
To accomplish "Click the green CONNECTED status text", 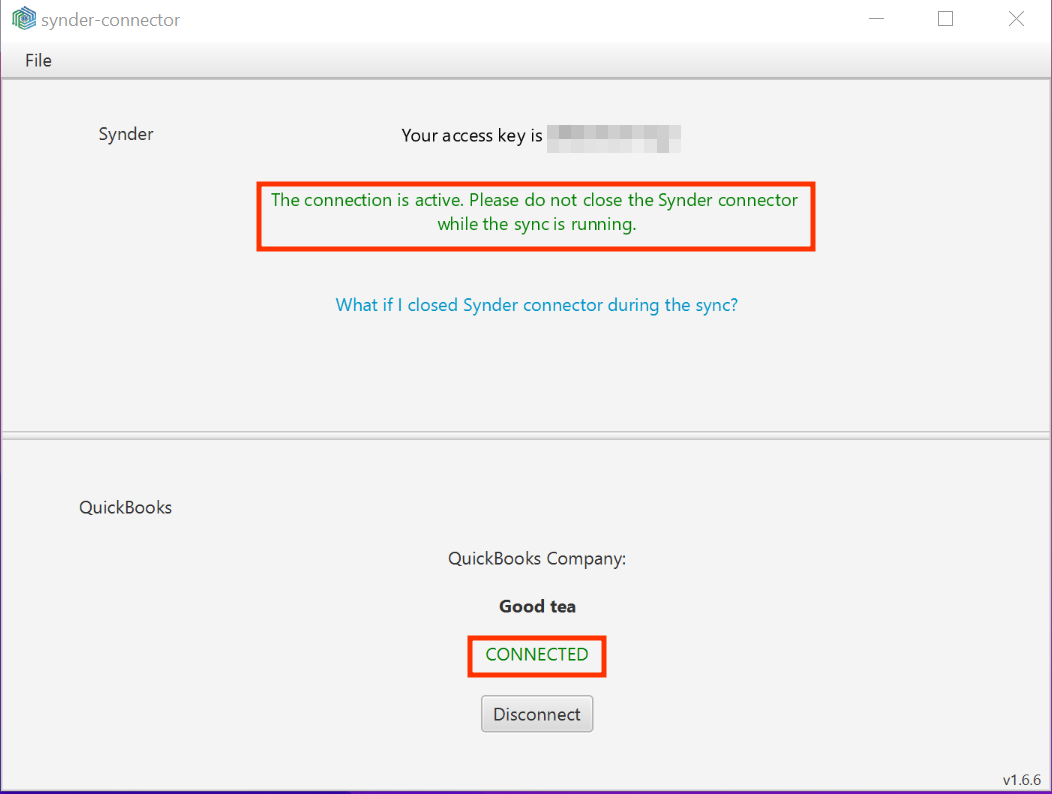I will (537, 654).
